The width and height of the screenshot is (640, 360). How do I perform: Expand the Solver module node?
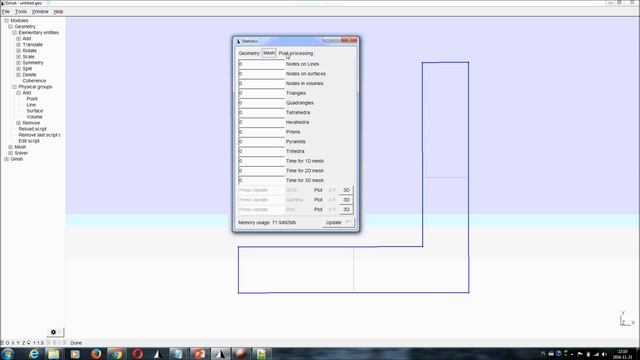coord(11,153)
